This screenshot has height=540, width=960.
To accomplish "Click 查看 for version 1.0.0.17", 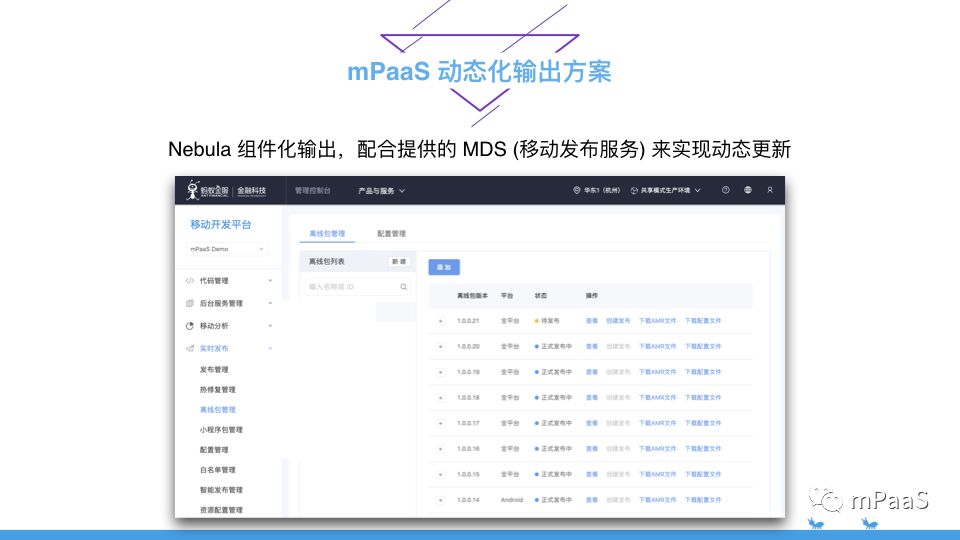I will pos(591,423).
